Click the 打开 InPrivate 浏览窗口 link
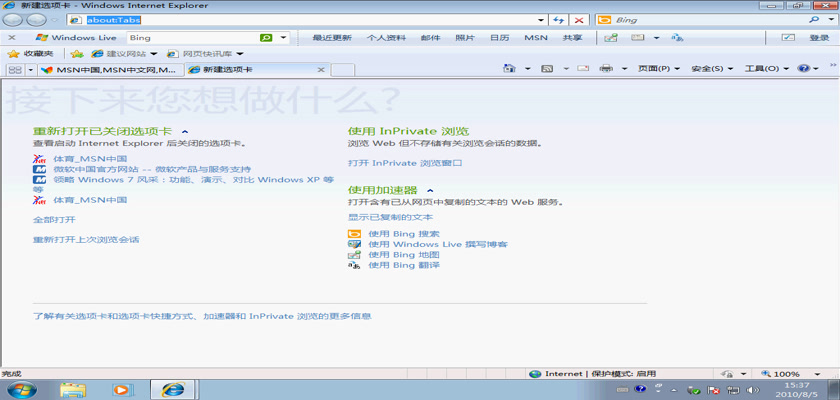This screenshot has width=840, height=400. [405, 162]
